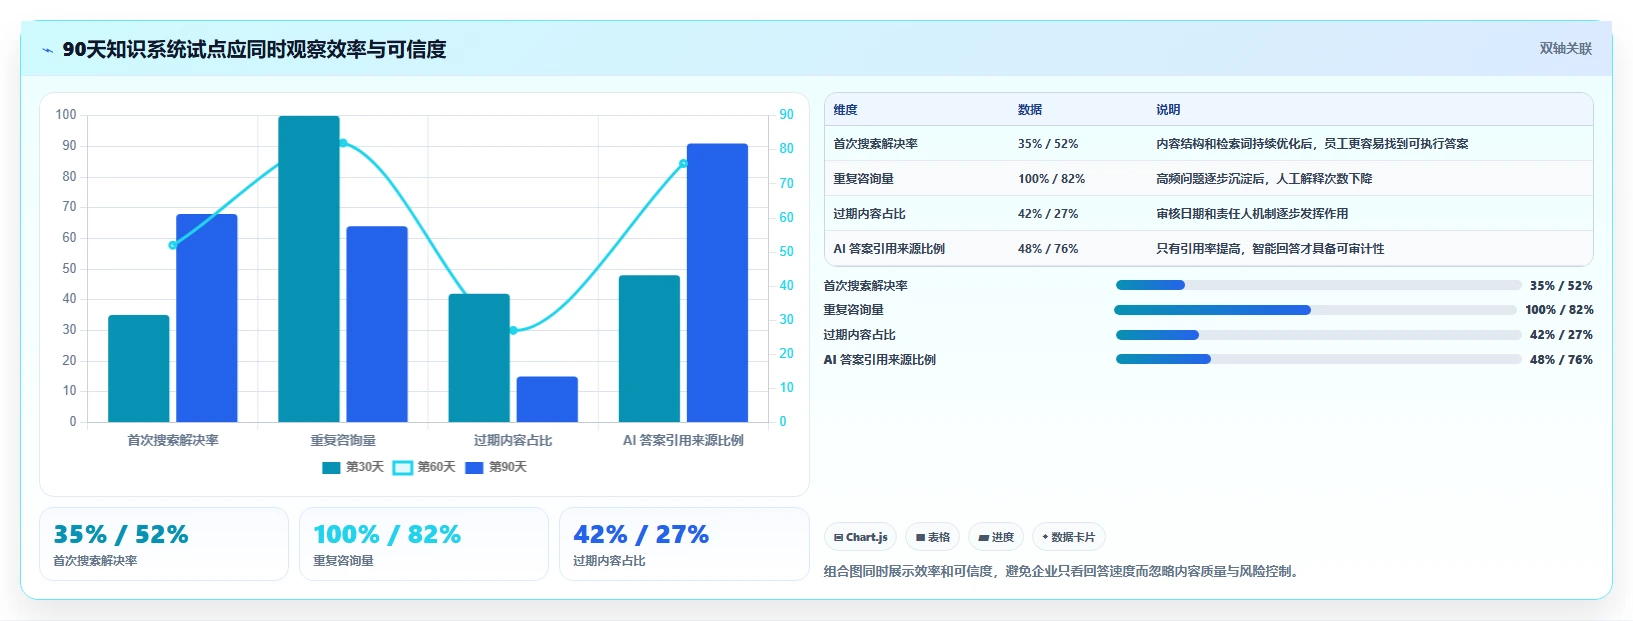Select the 表格 tag
The width and height of the screenshot is (1633, 621).
click(x=932, y=537)
